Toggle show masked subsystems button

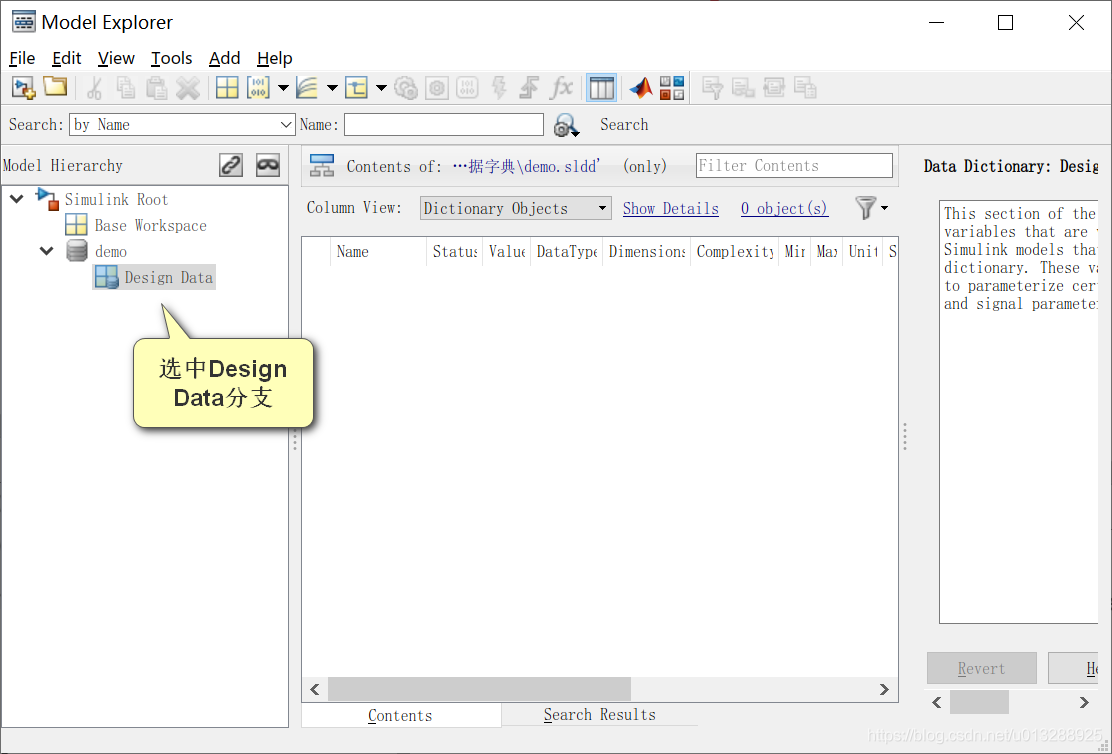[x=268, y=165]
